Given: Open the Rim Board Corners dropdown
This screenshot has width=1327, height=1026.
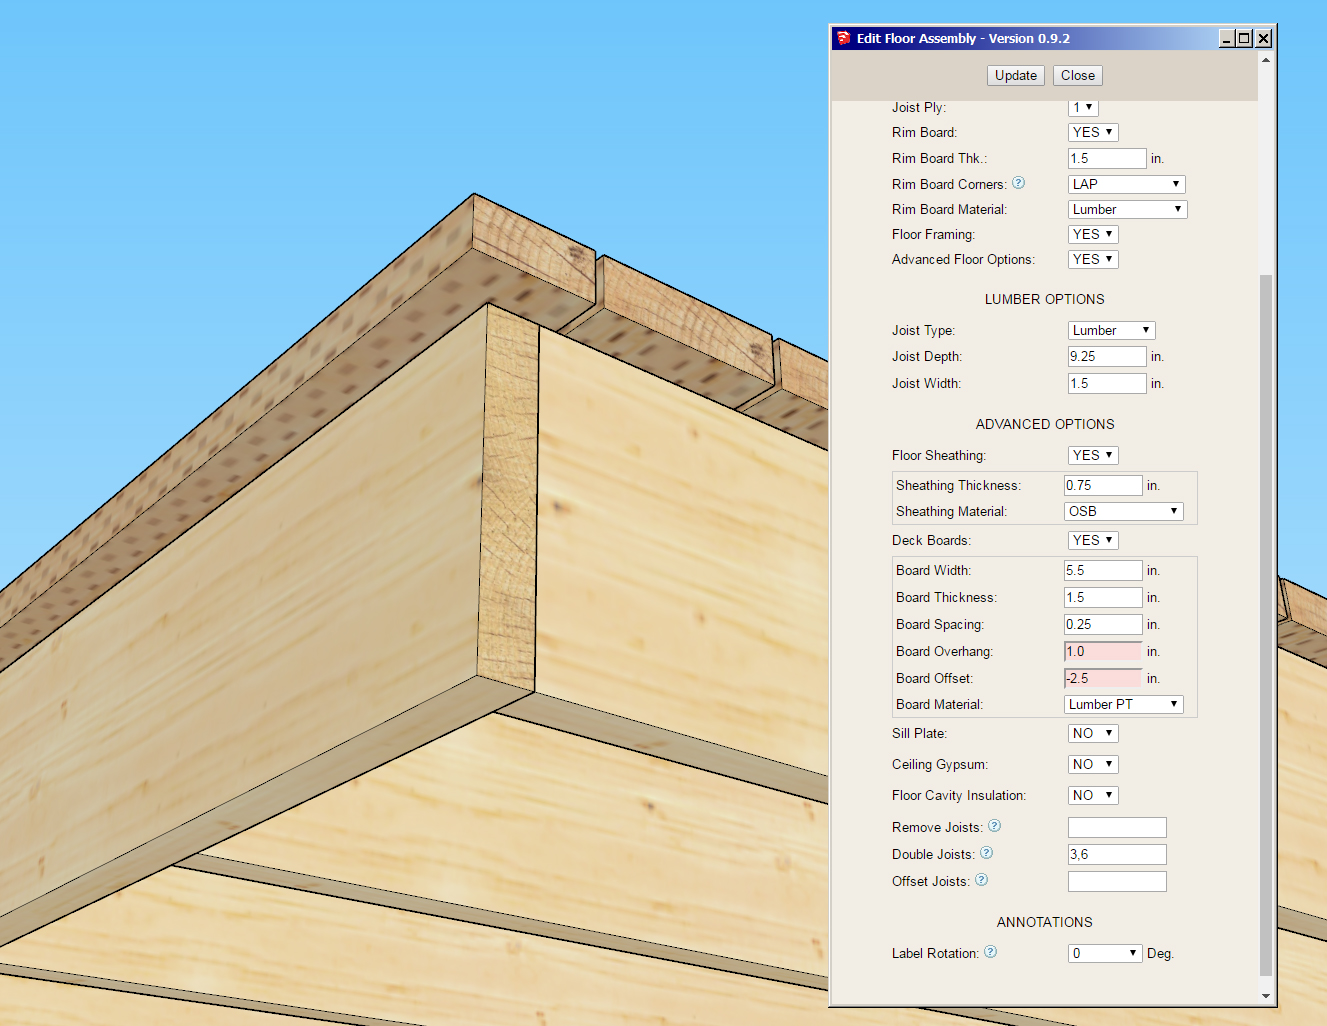Looking at the screenshot, I should 1126,184.
